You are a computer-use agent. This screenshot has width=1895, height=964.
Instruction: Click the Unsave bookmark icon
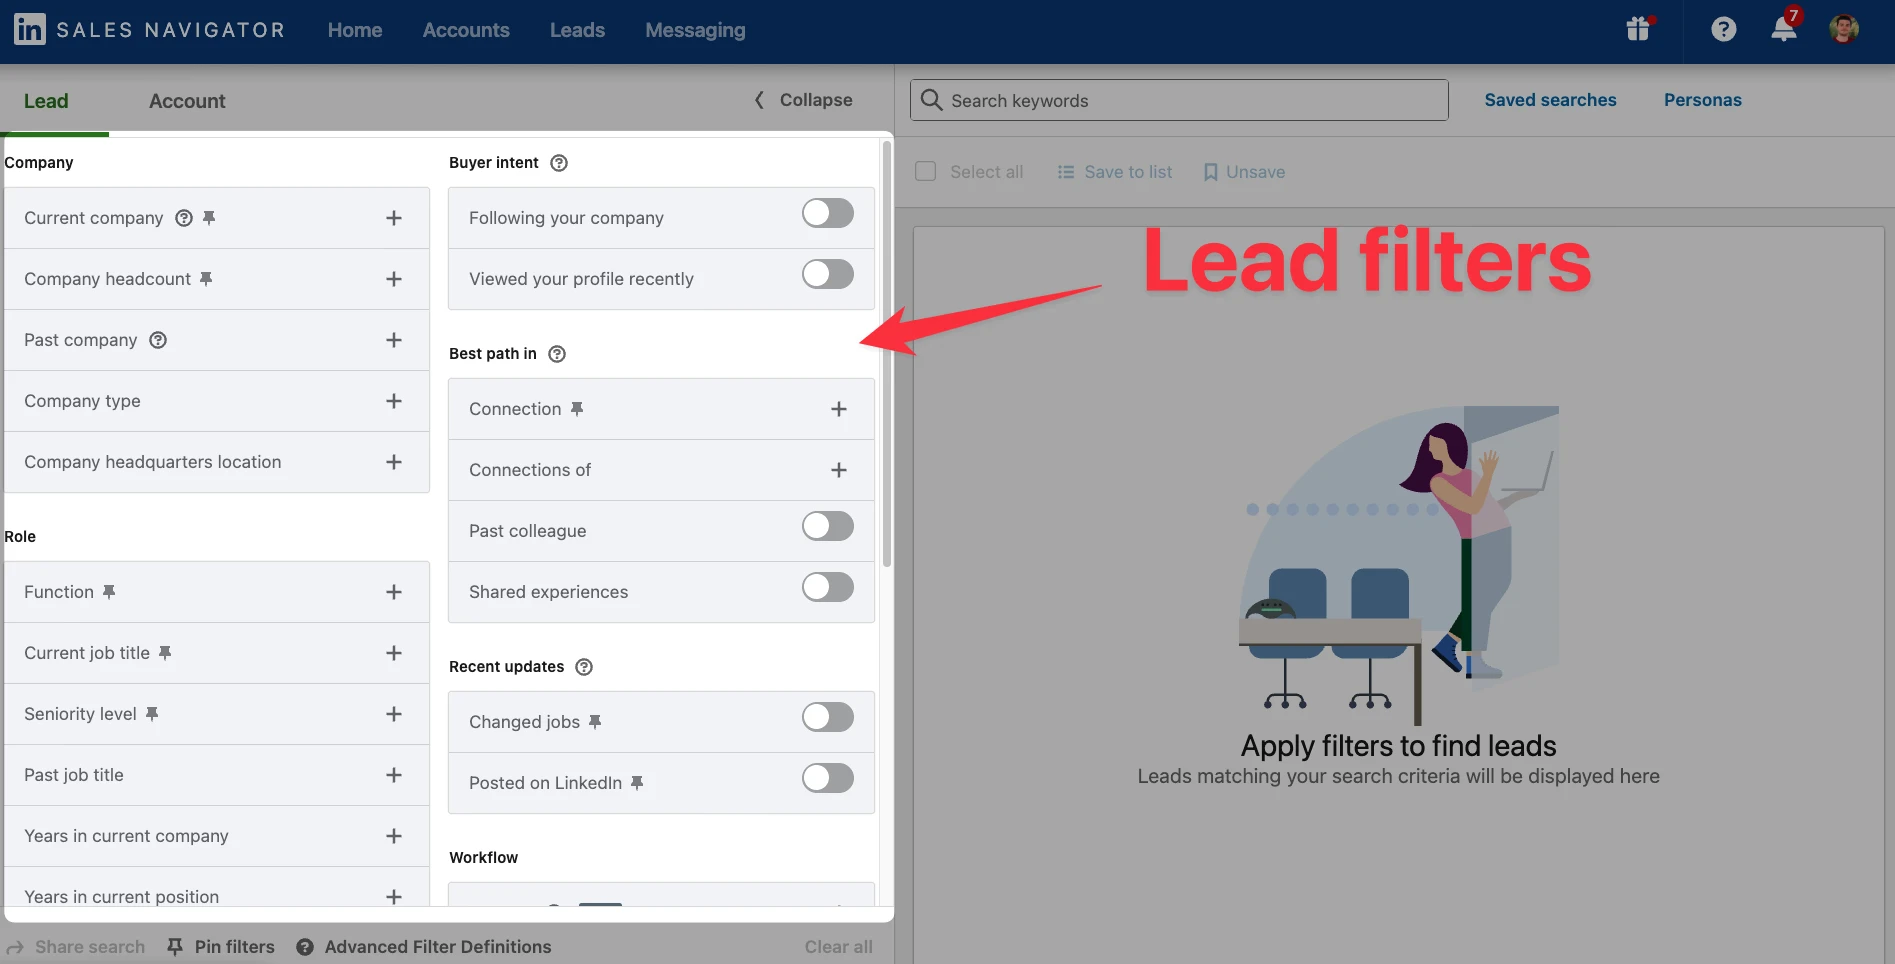point(1210,172)
